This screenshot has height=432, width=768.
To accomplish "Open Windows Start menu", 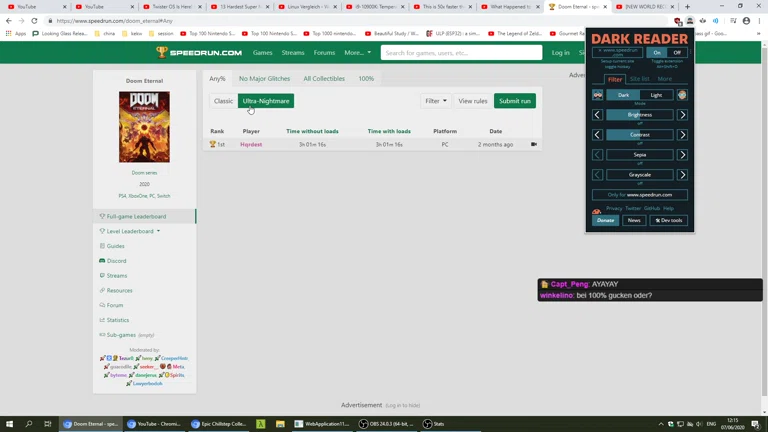I will 8,424.
